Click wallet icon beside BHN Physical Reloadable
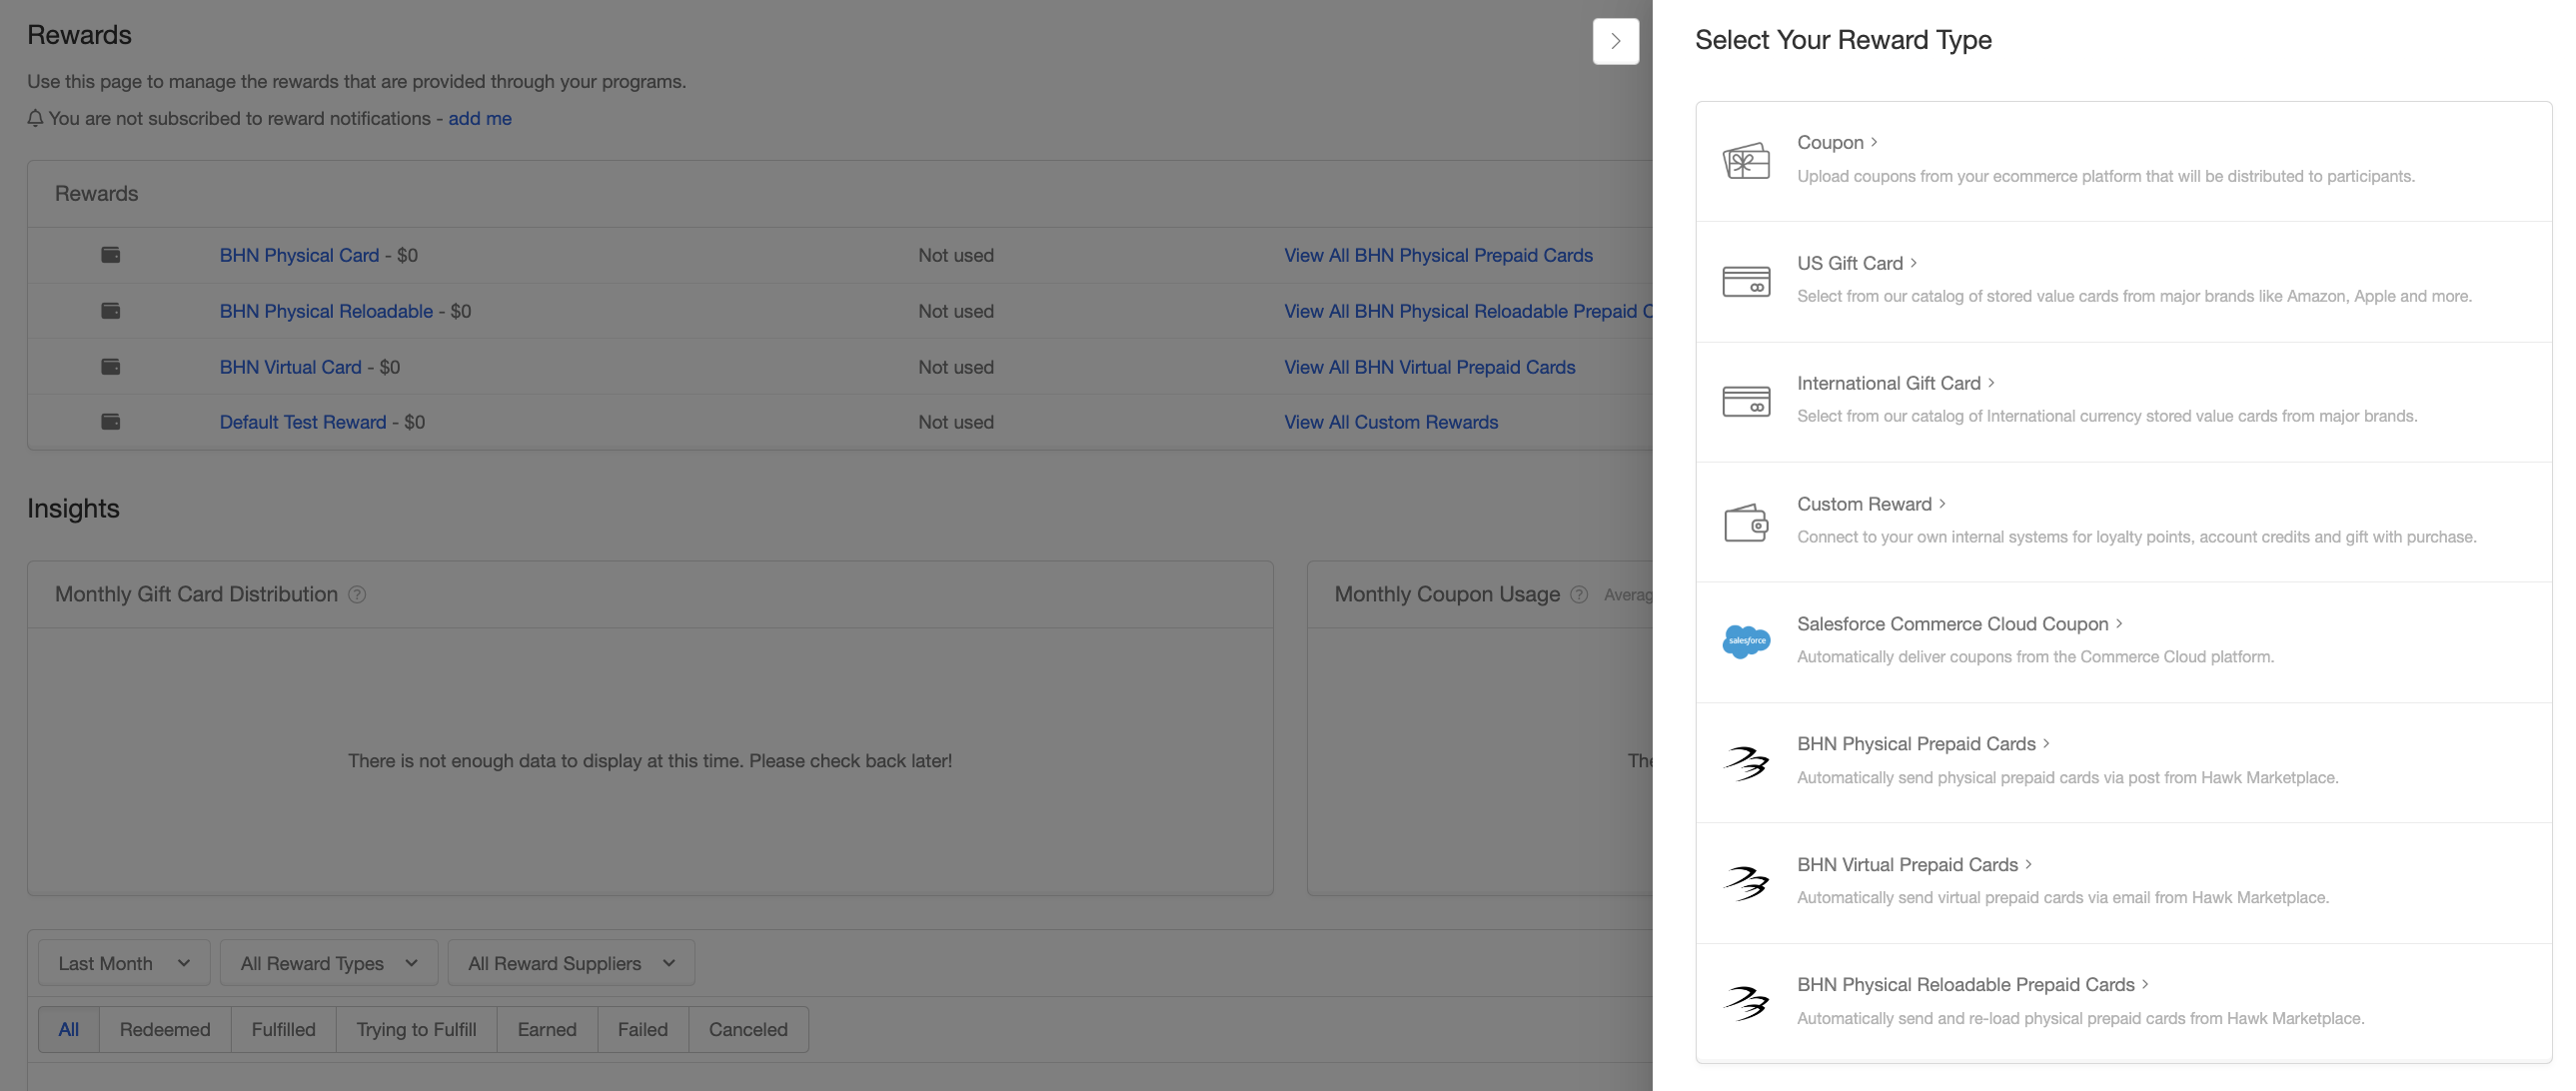 point(111,311)
